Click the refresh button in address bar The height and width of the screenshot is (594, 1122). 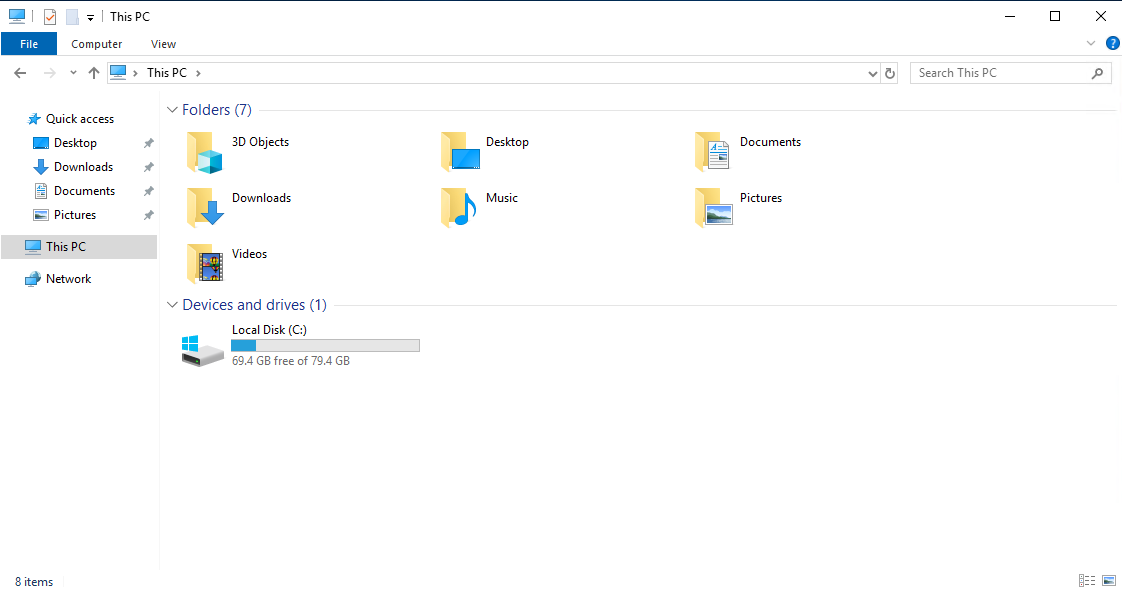(x=890, y=72)
